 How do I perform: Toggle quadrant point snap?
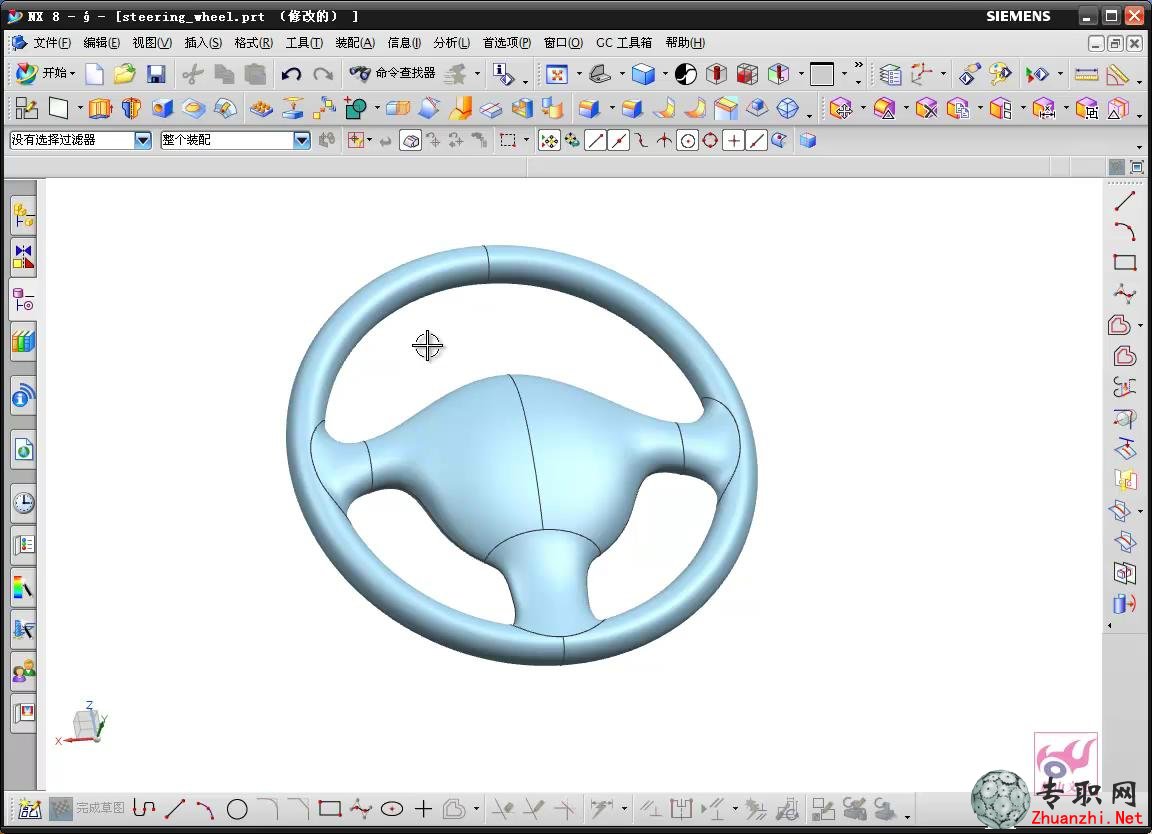click(x=710, y=140)
